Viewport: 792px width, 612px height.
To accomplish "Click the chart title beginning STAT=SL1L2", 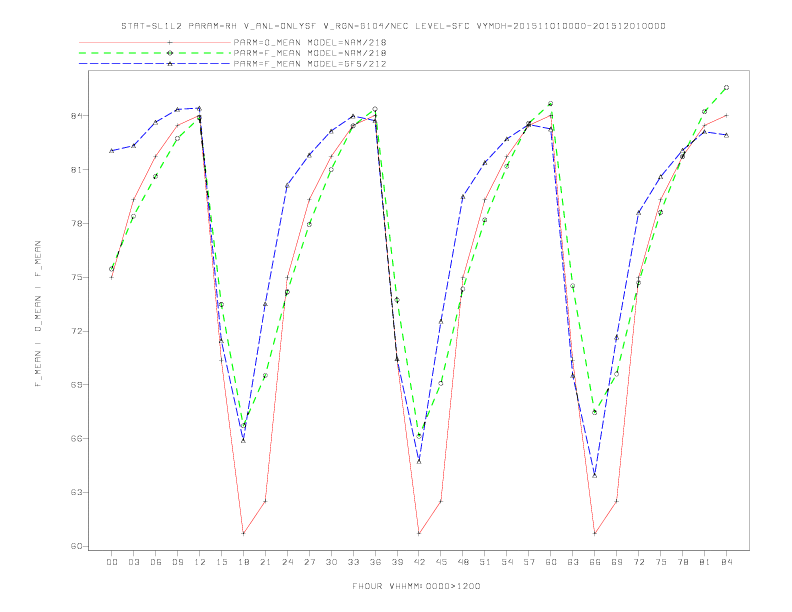I will tap(393, 26).
